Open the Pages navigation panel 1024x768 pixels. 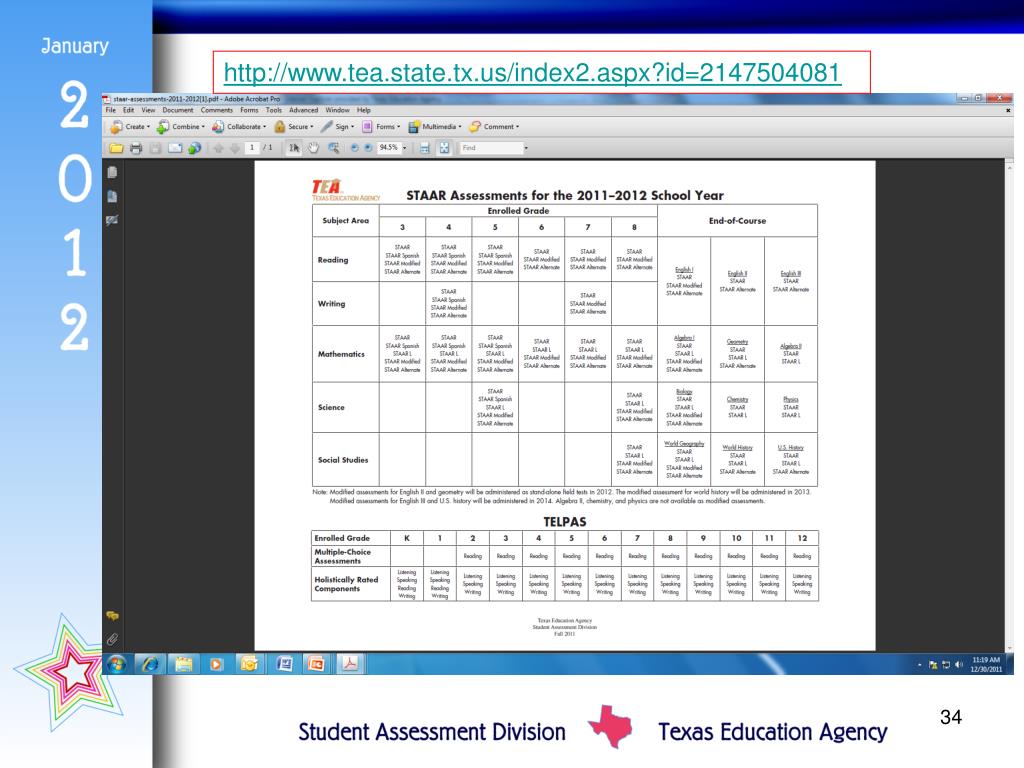[112, 172]
